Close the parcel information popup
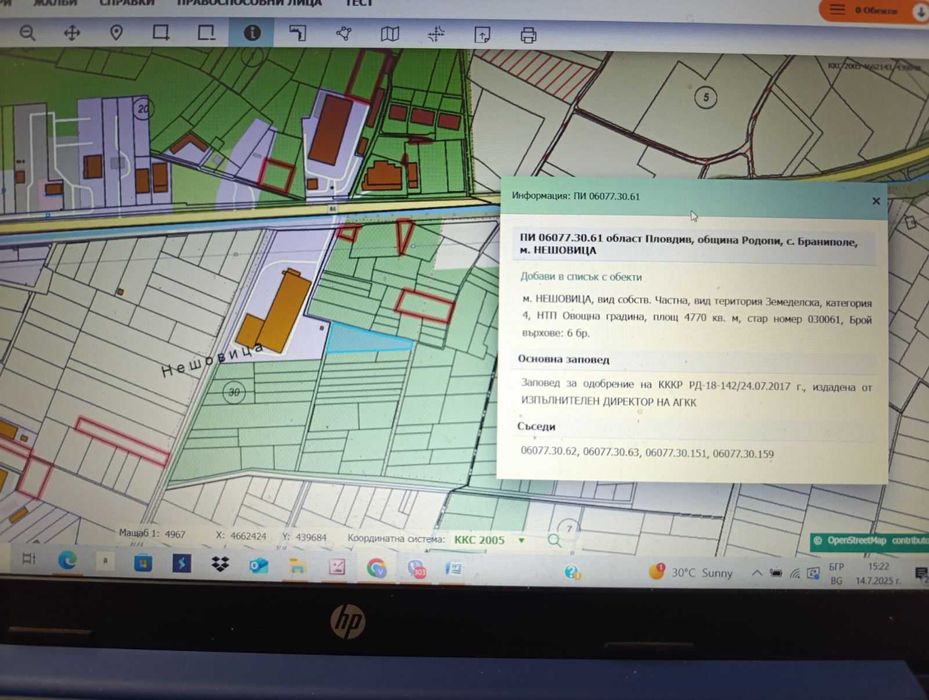Image resolution: width=929 pixels, height=700 pixels. point(876,201)
